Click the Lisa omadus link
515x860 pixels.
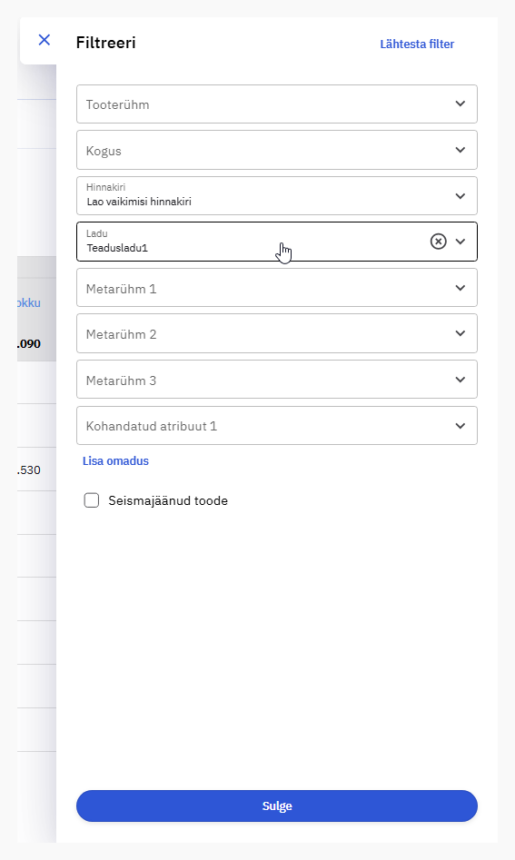[116, 461]
